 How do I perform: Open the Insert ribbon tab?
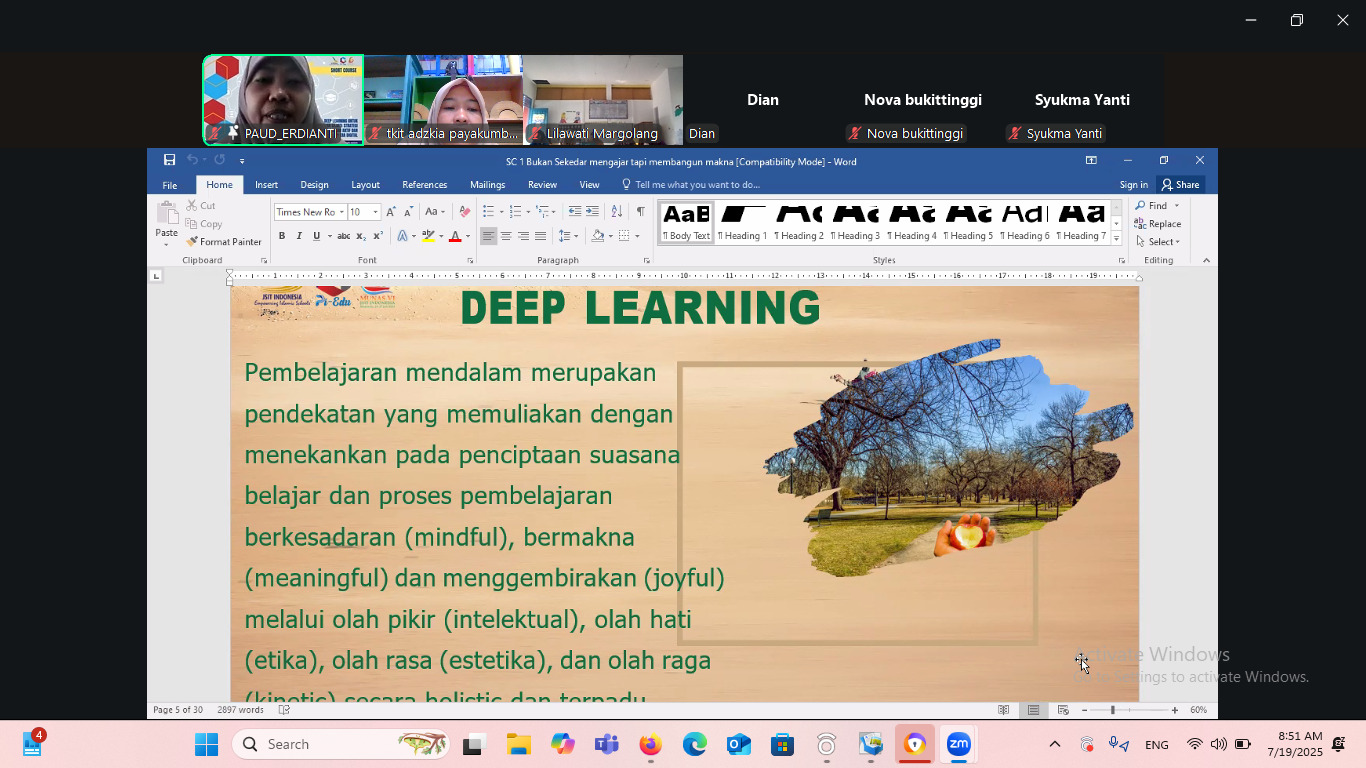266,185
